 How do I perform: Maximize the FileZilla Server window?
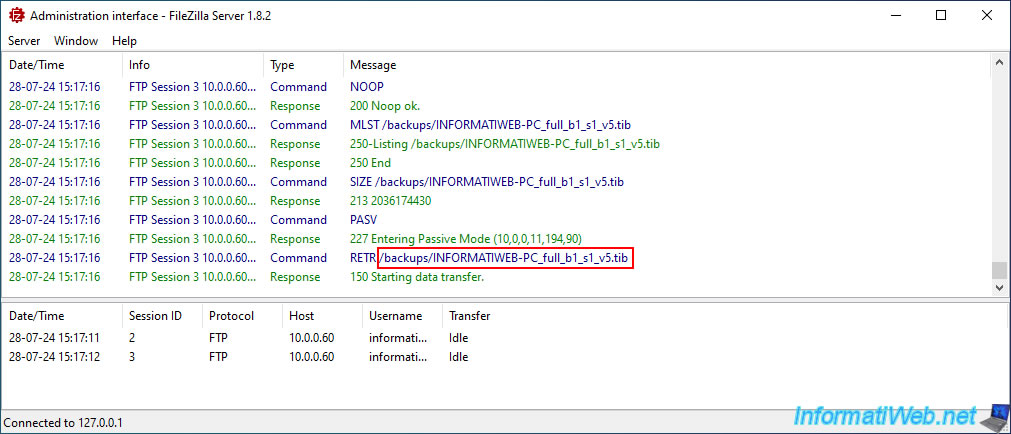click(x=941, y=16)
